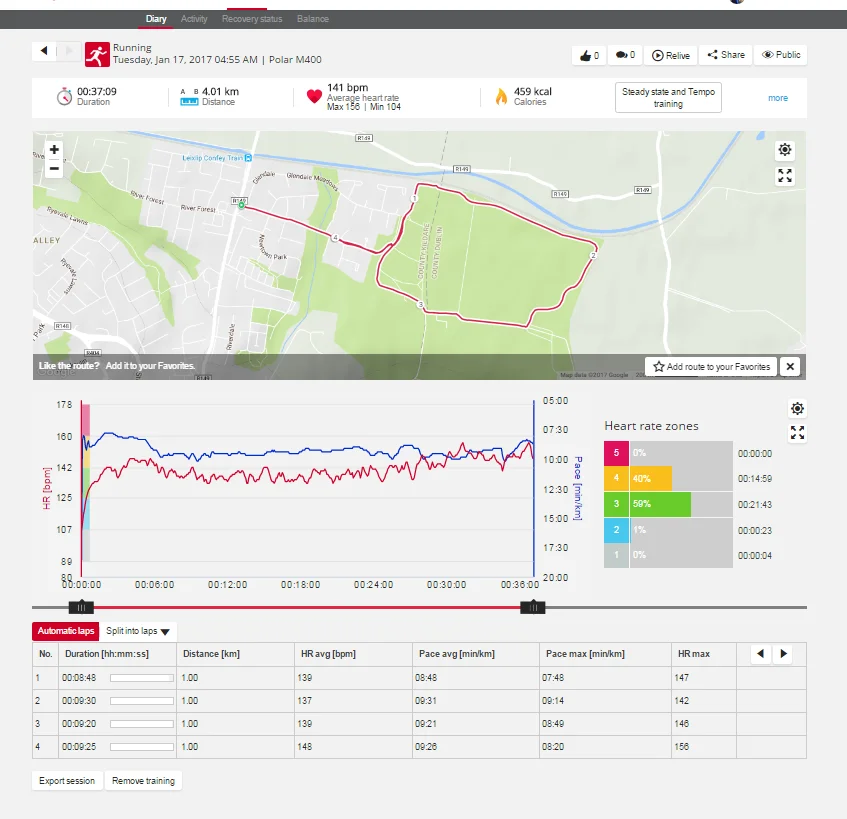Screen dimensions: 847x819
Task: Zoom out on the route map
Action: tap(54, 169)
